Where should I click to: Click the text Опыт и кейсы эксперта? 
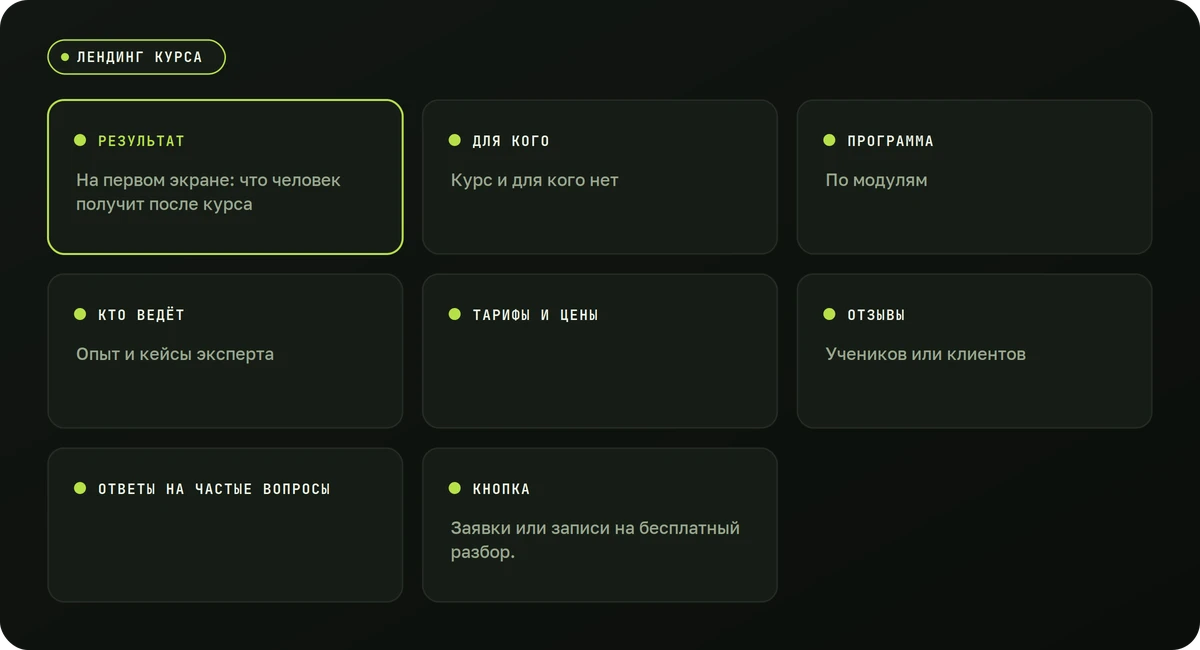coord(175,354)
